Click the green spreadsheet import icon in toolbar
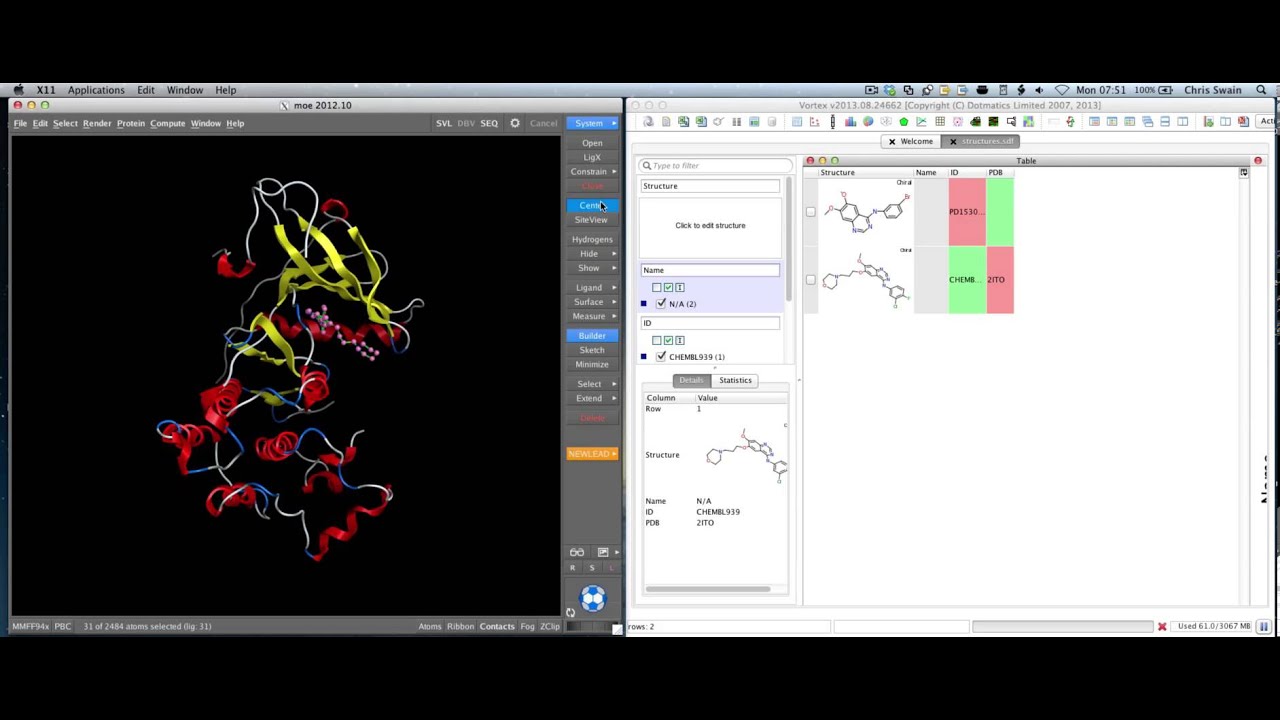1280x720 pixels. 684,122
